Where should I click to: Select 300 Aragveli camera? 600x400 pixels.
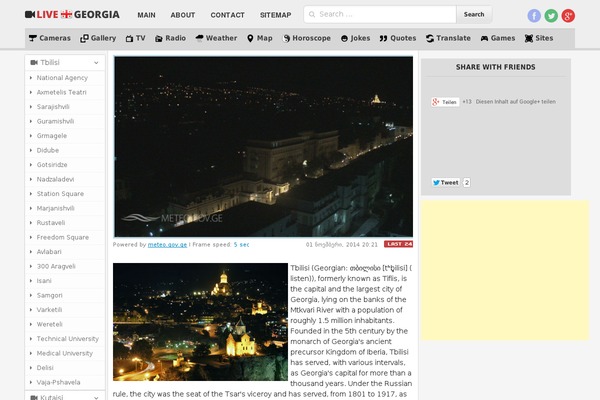56,266
